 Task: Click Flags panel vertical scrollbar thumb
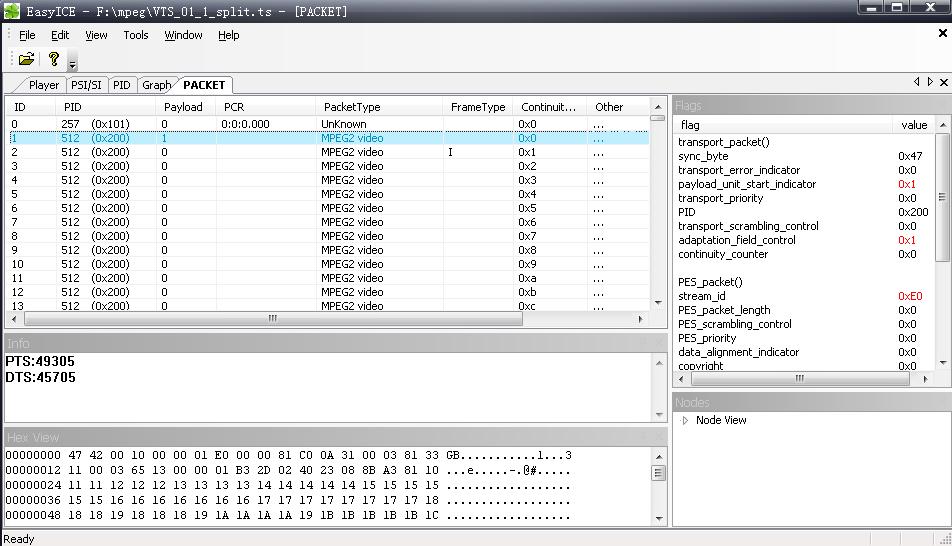tap(942, 197)
